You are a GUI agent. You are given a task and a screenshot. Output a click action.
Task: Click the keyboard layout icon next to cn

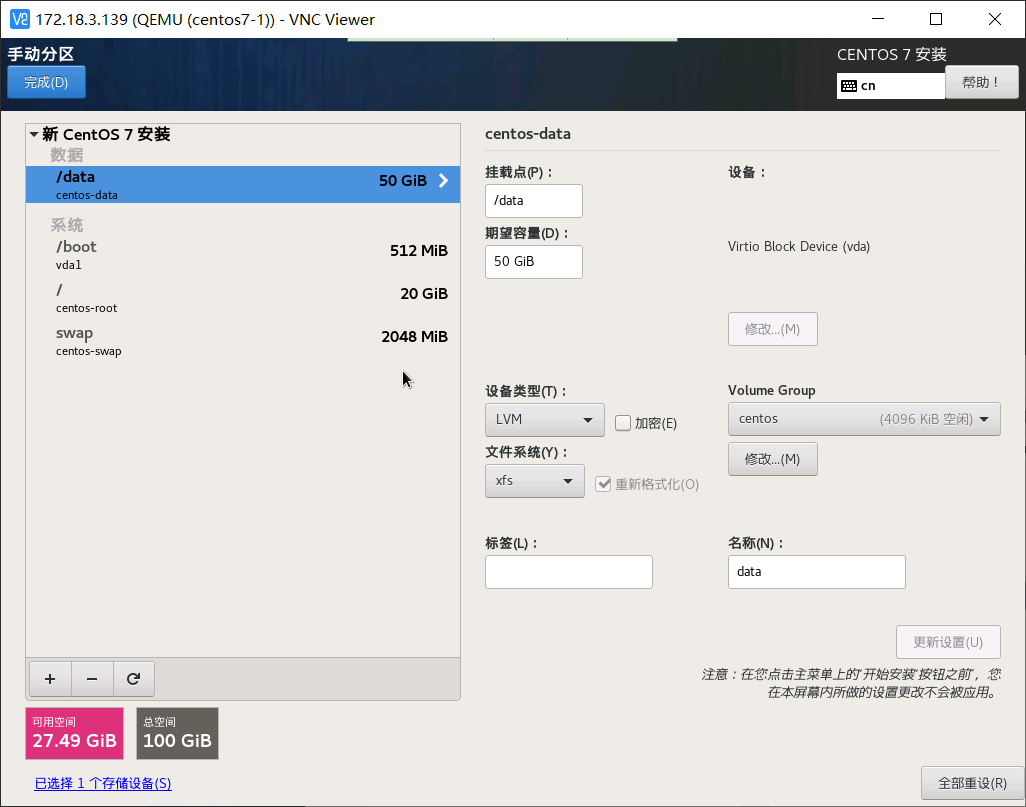[849, 86]
